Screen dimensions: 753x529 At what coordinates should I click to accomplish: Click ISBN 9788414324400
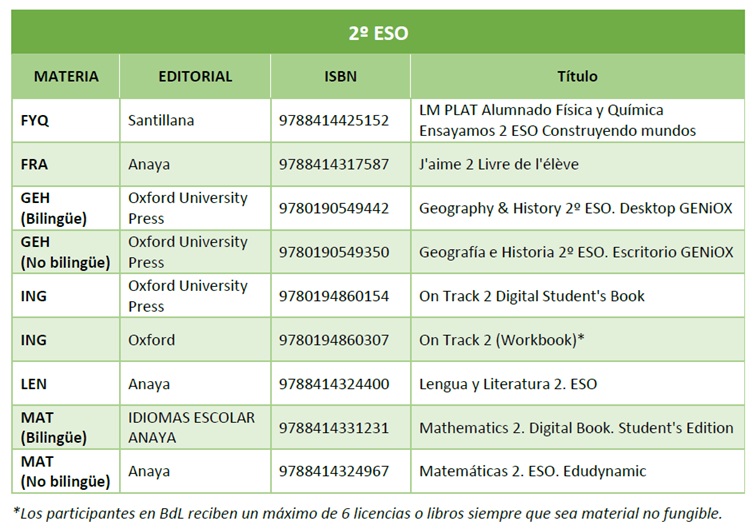[x=334, y=384]
